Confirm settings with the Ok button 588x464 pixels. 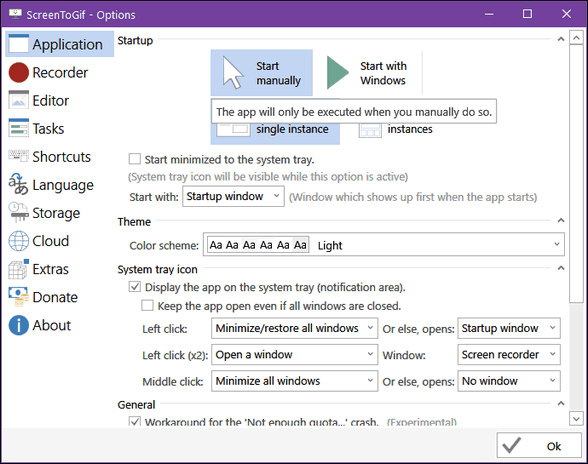pos(539,445)
